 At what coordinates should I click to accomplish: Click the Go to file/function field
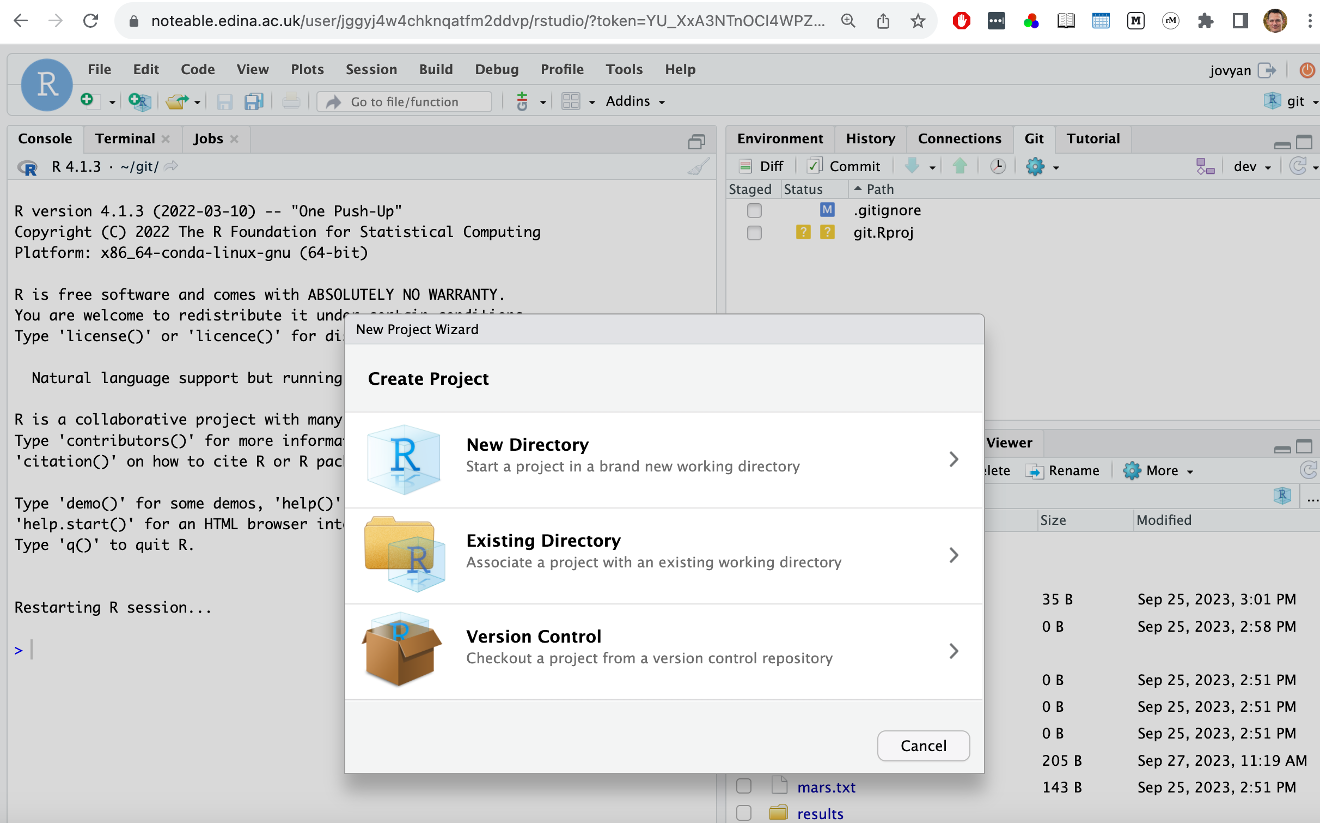(404, 101)
